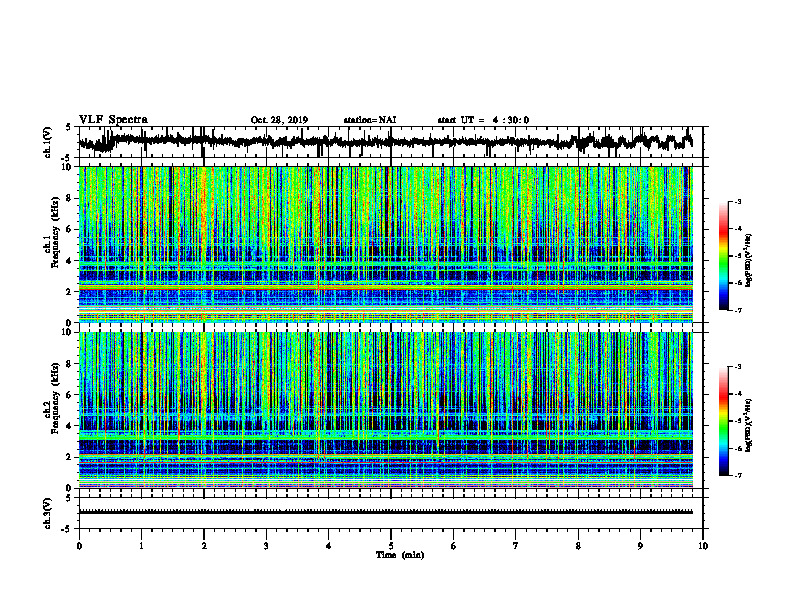Click the "ch.3(V)" axis label

[48, 514]
